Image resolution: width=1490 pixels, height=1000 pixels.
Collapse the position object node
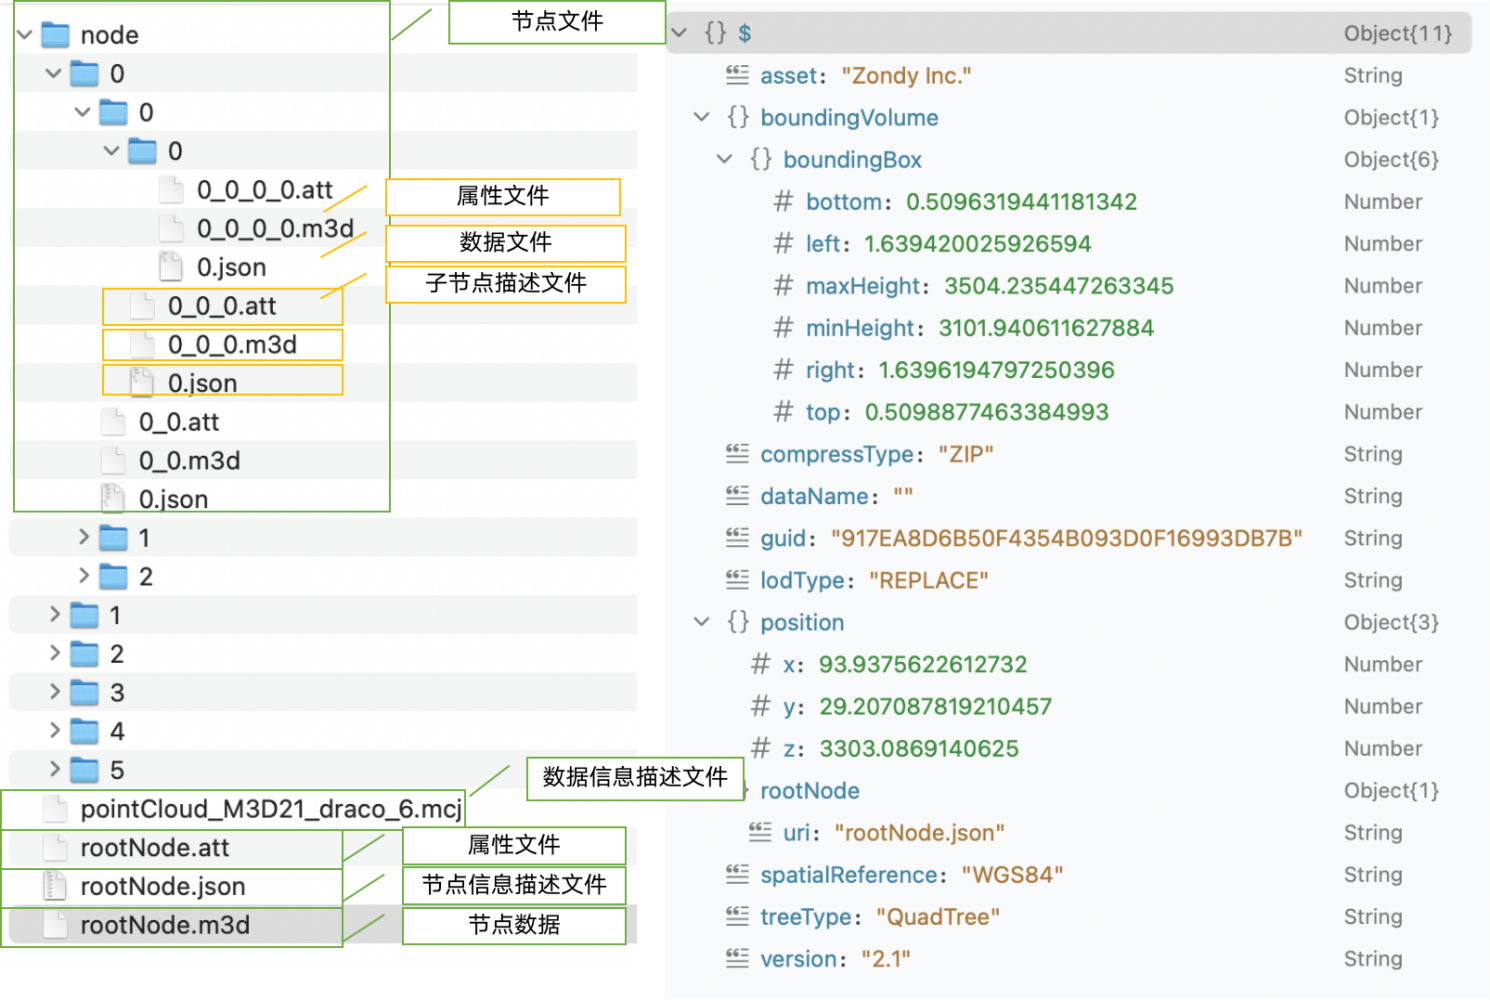pos(702,622)
